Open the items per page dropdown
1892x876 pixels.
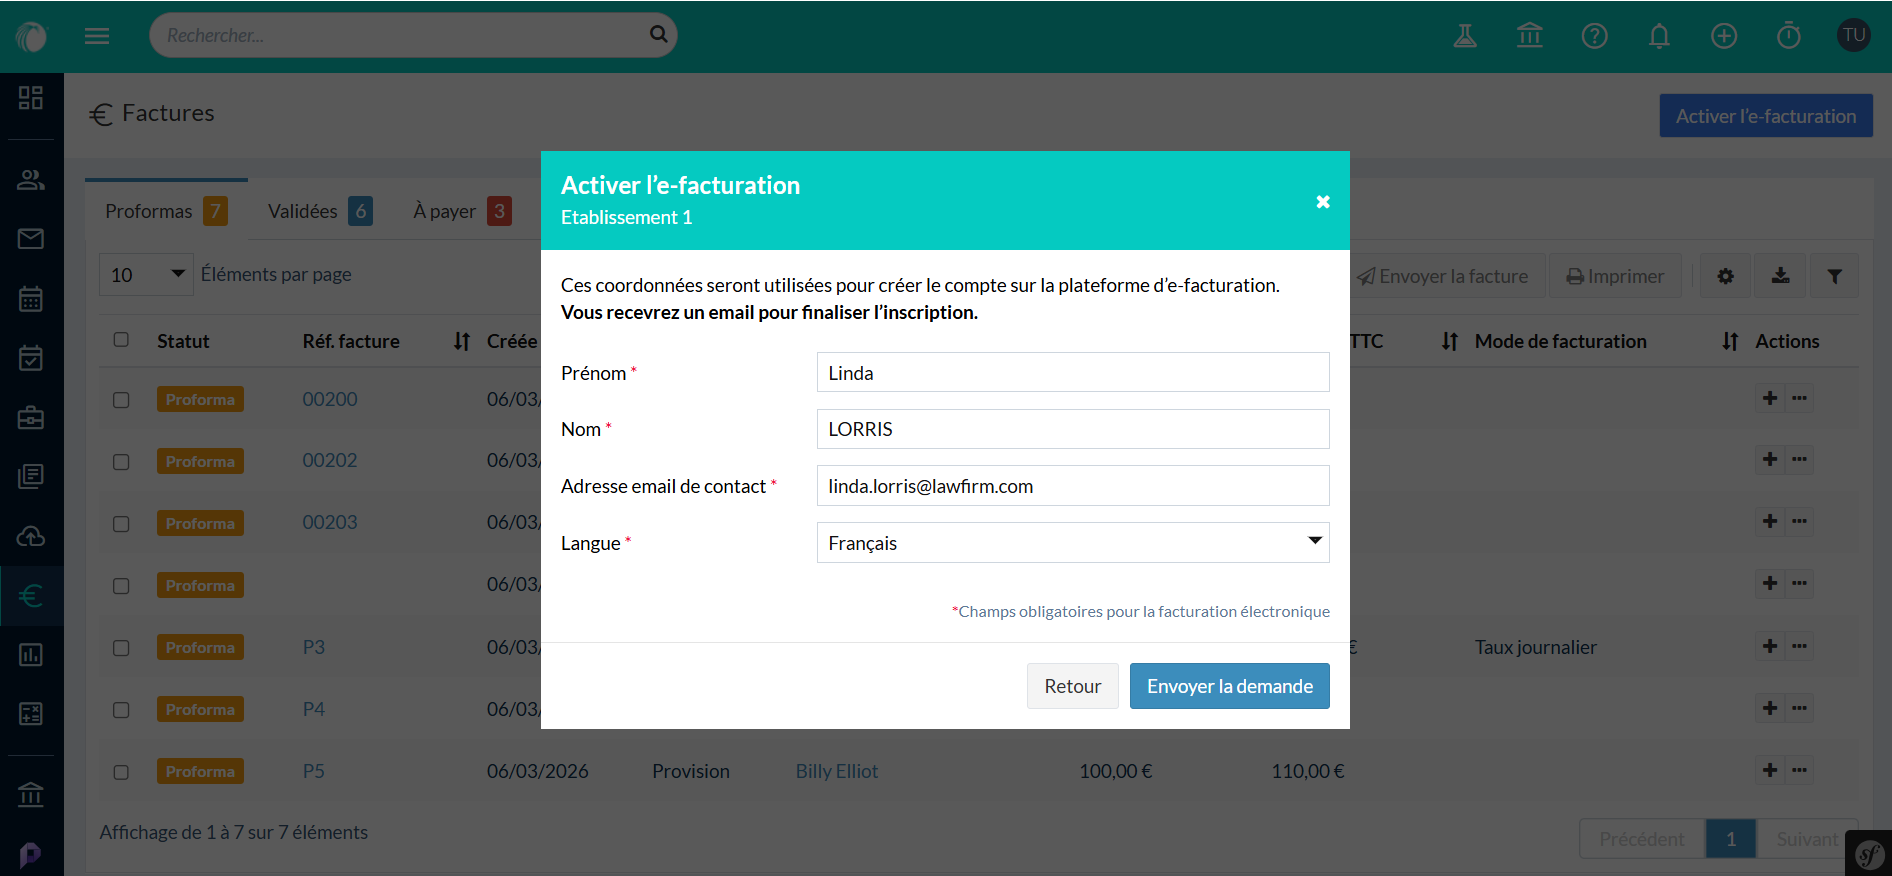[146, 275]
